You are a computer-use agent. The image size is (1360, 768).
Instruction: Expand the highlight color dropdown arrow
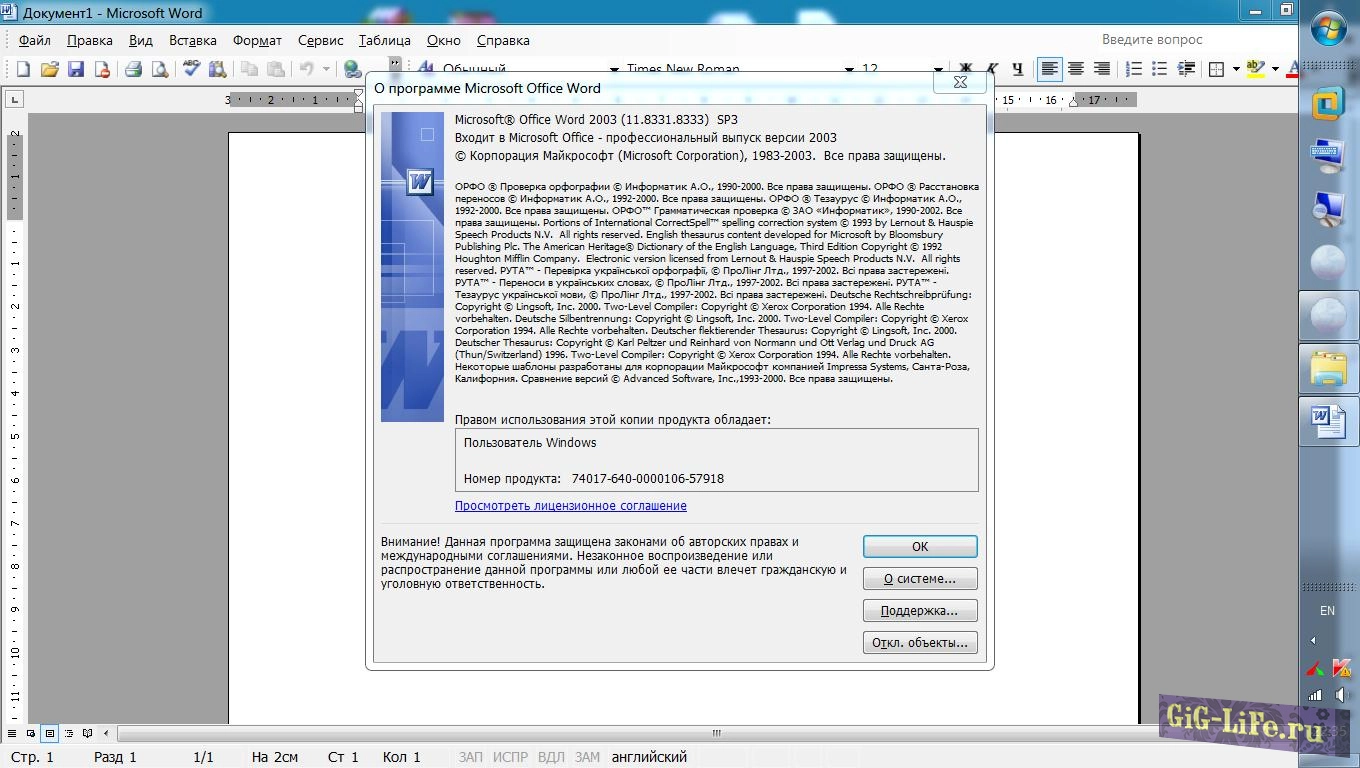pos(1275,69)
